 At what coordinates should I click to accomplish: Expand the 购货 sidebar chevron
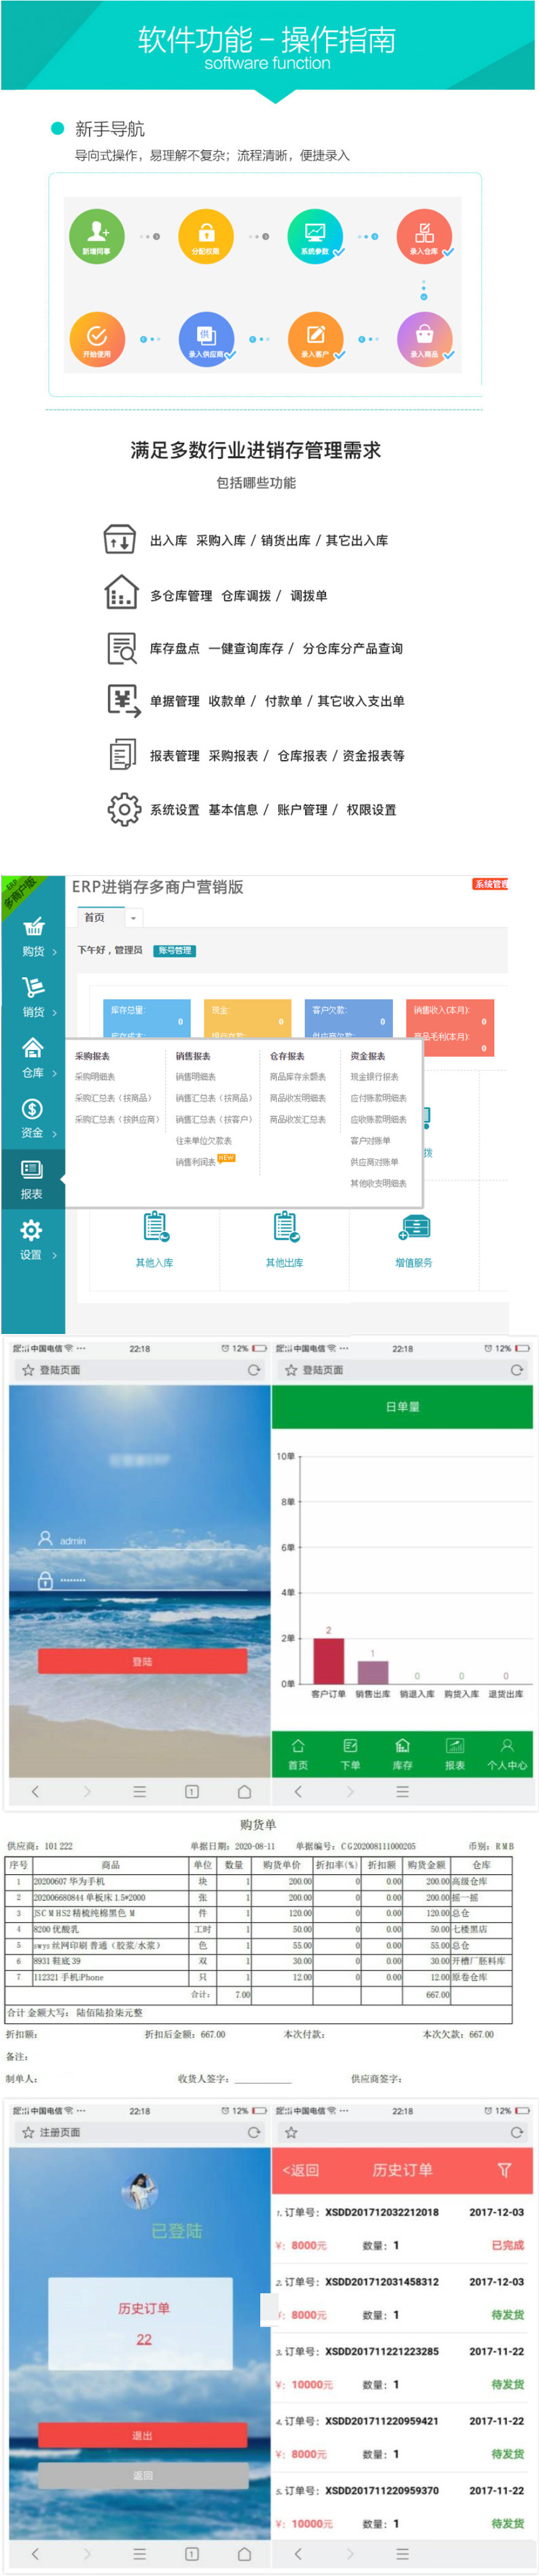pyautogui.click(x=55, y=952)
